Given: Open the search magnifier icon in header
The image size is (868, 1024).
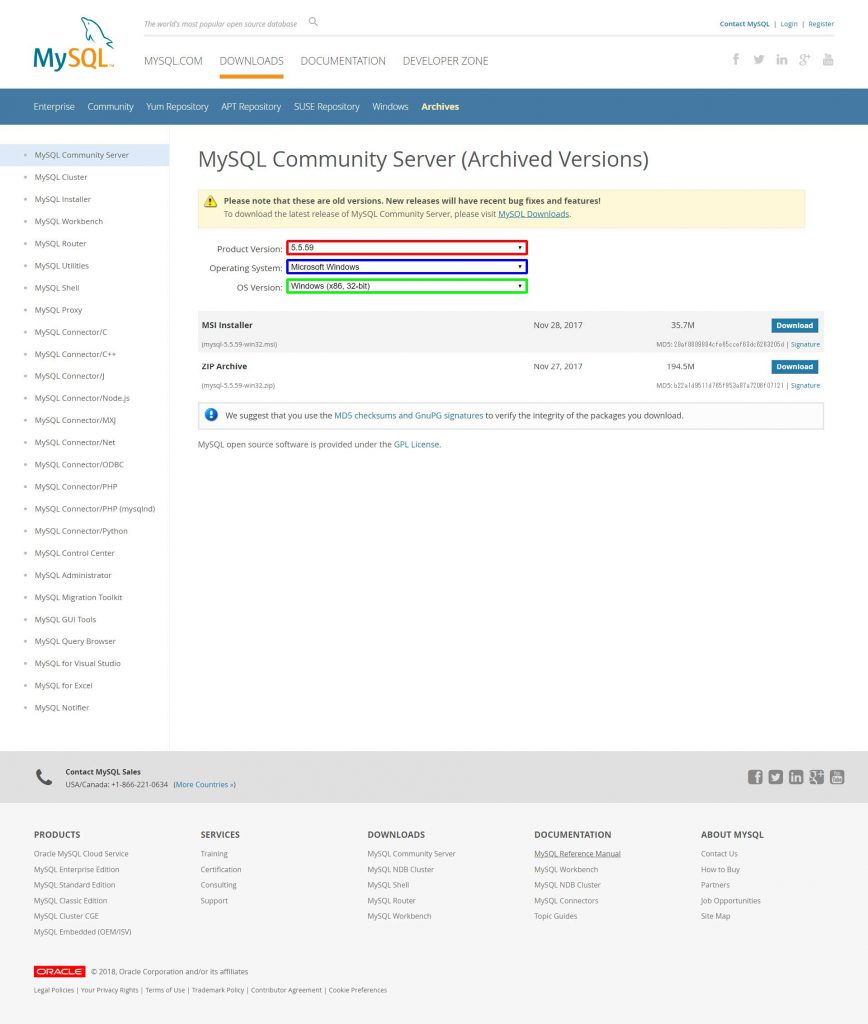Looking at the screenshot, I should pos(313,22).
